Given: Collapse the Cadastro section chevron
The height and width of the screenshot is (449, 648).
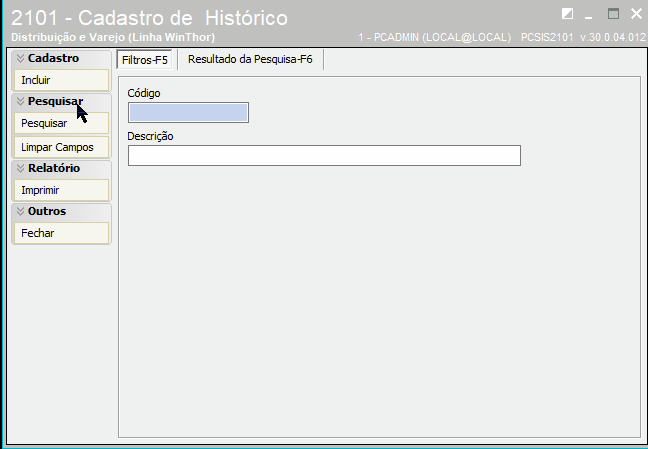Looking at the screenshot, I should tap(20, 58).
